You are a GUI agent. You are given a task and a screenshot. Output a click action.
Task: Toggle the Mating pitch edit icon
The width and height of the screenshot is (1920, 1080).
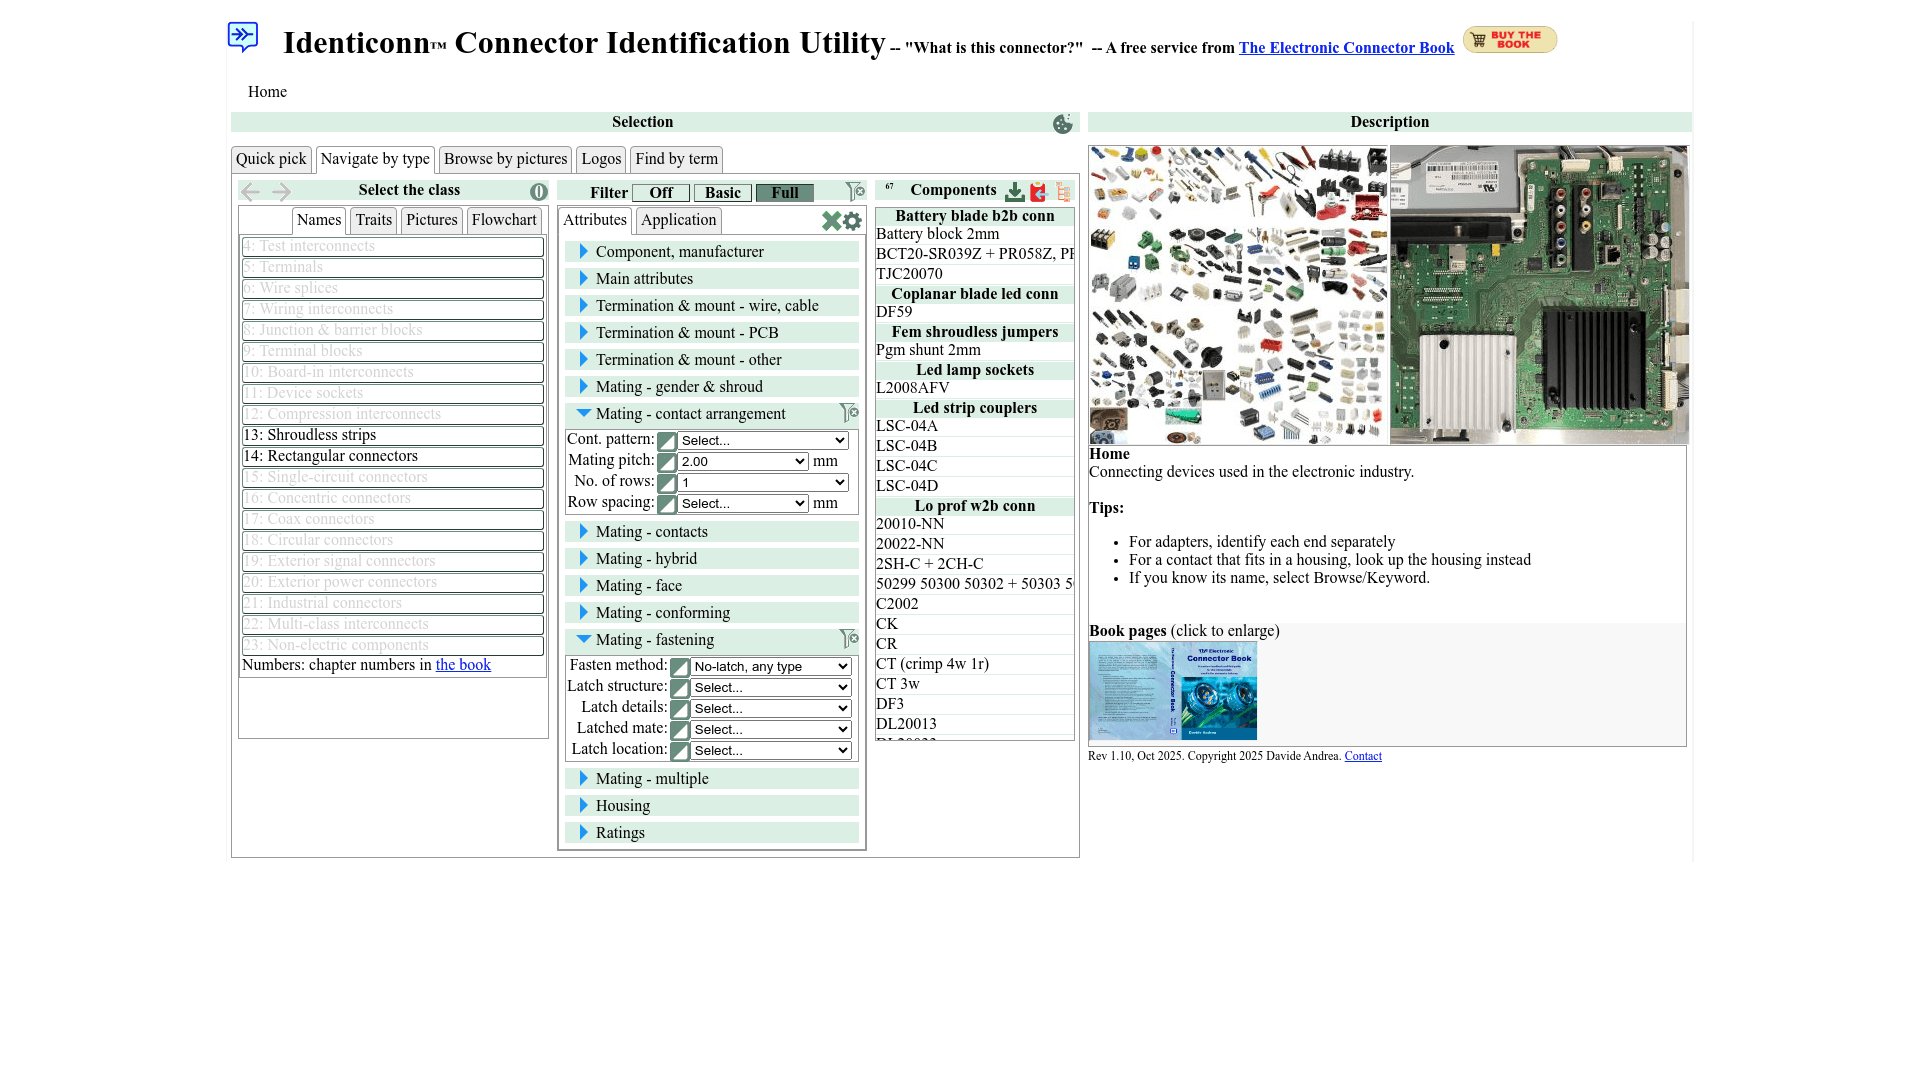coord(667,462)
